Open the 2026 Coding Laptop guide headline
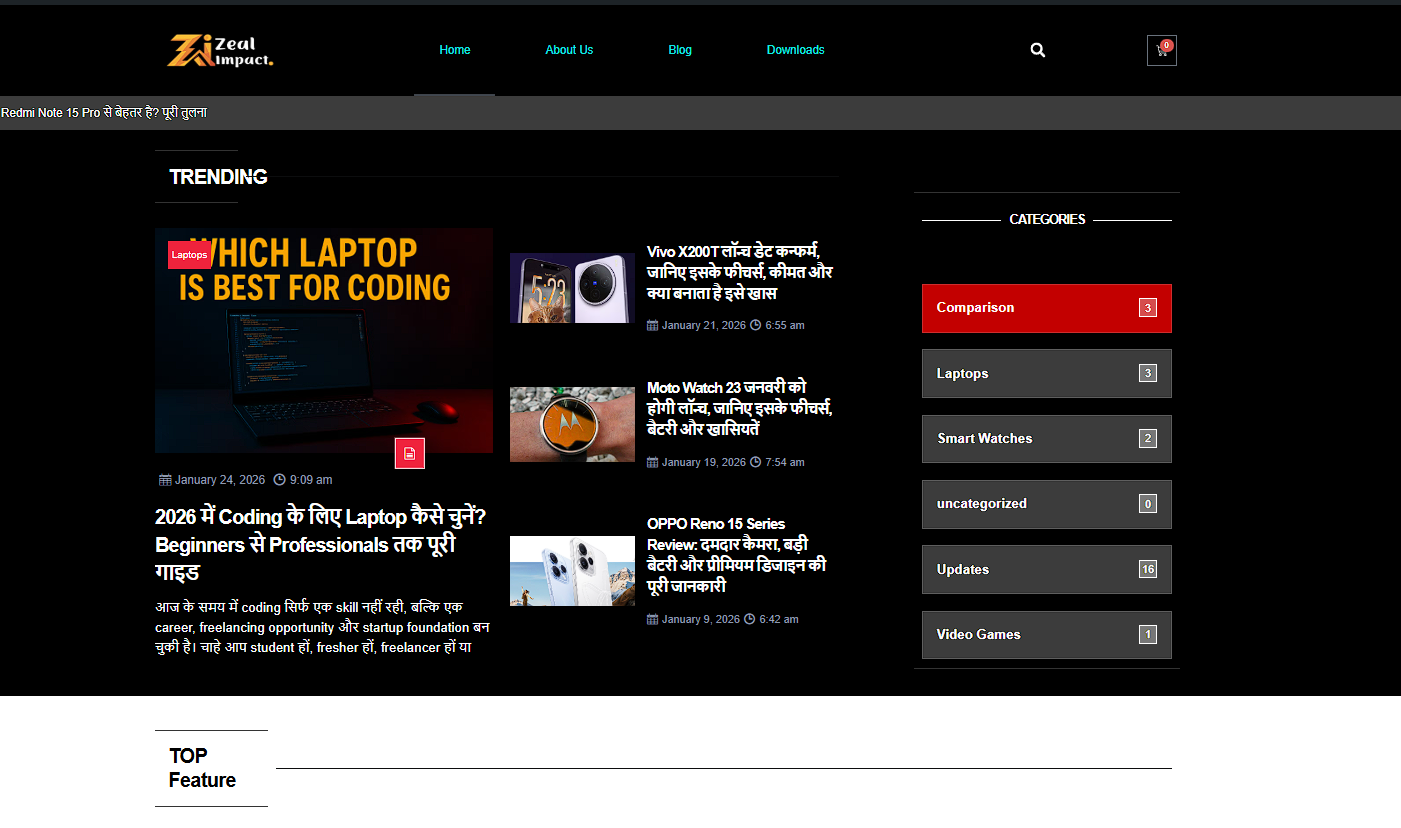 [x=320, y=544]
